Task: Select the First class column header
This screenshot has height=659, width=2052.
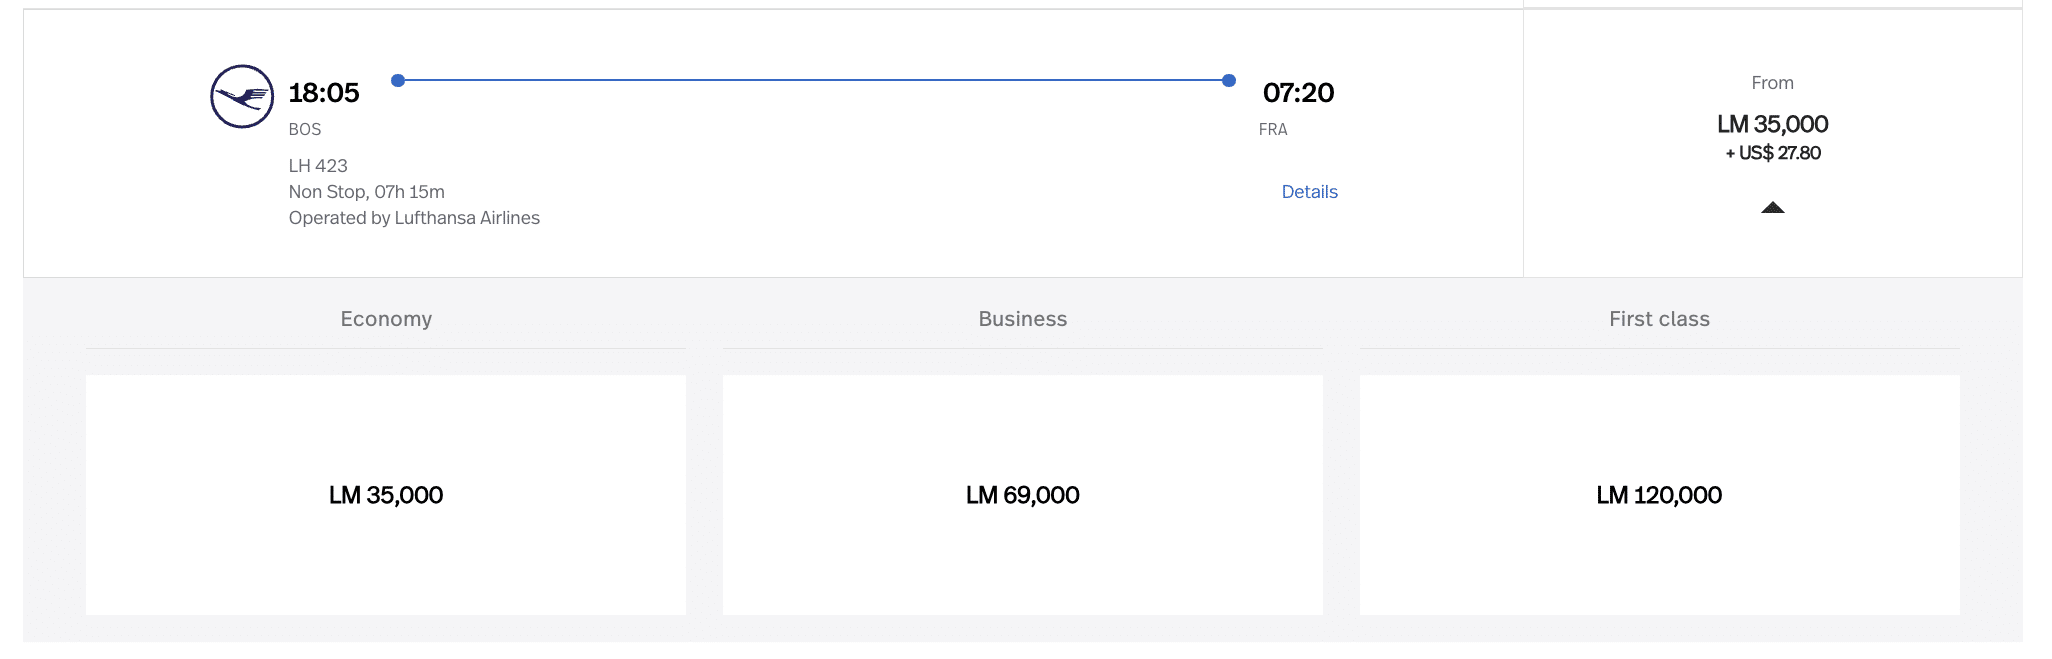Action: coord(1659,319)
